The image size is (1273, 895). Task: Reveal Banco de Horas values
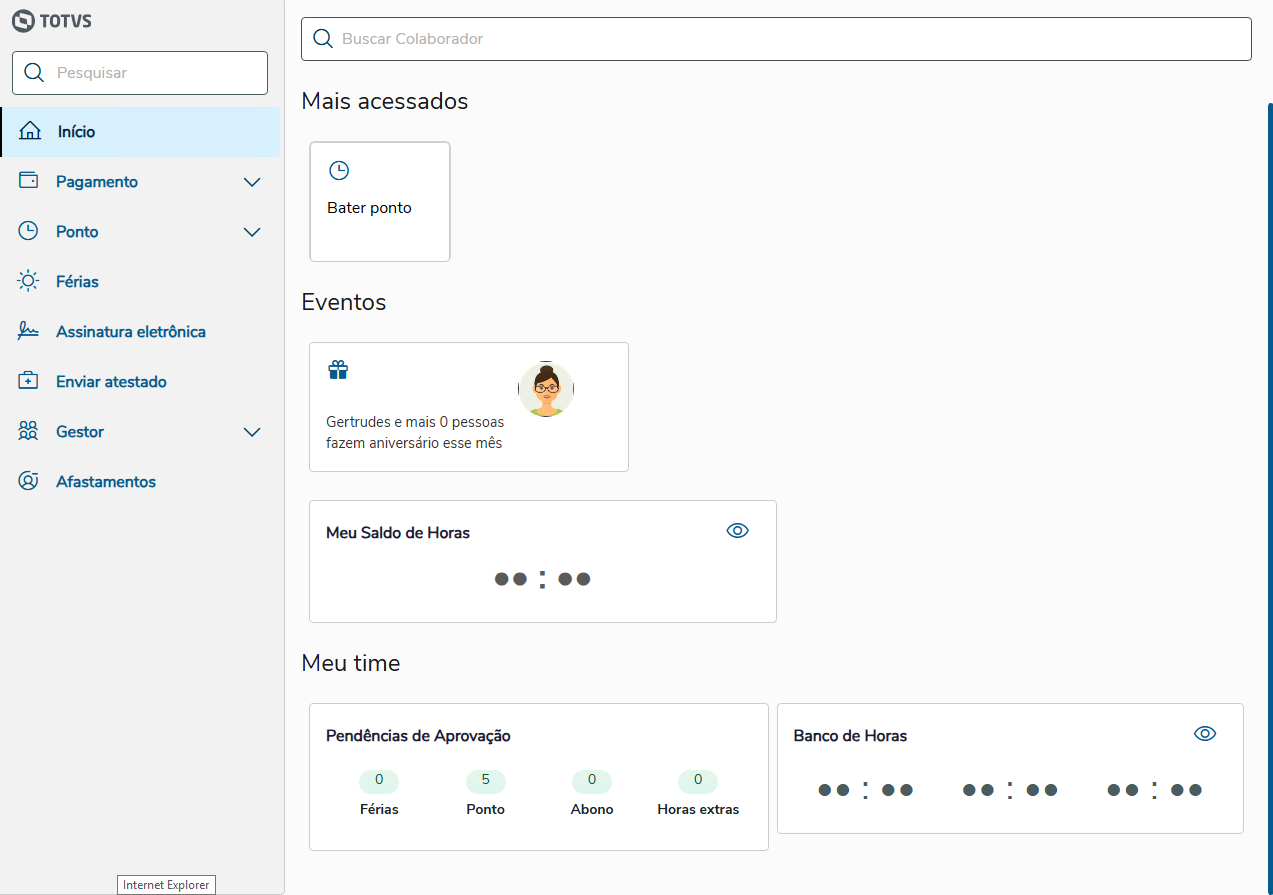point(1205,734)
